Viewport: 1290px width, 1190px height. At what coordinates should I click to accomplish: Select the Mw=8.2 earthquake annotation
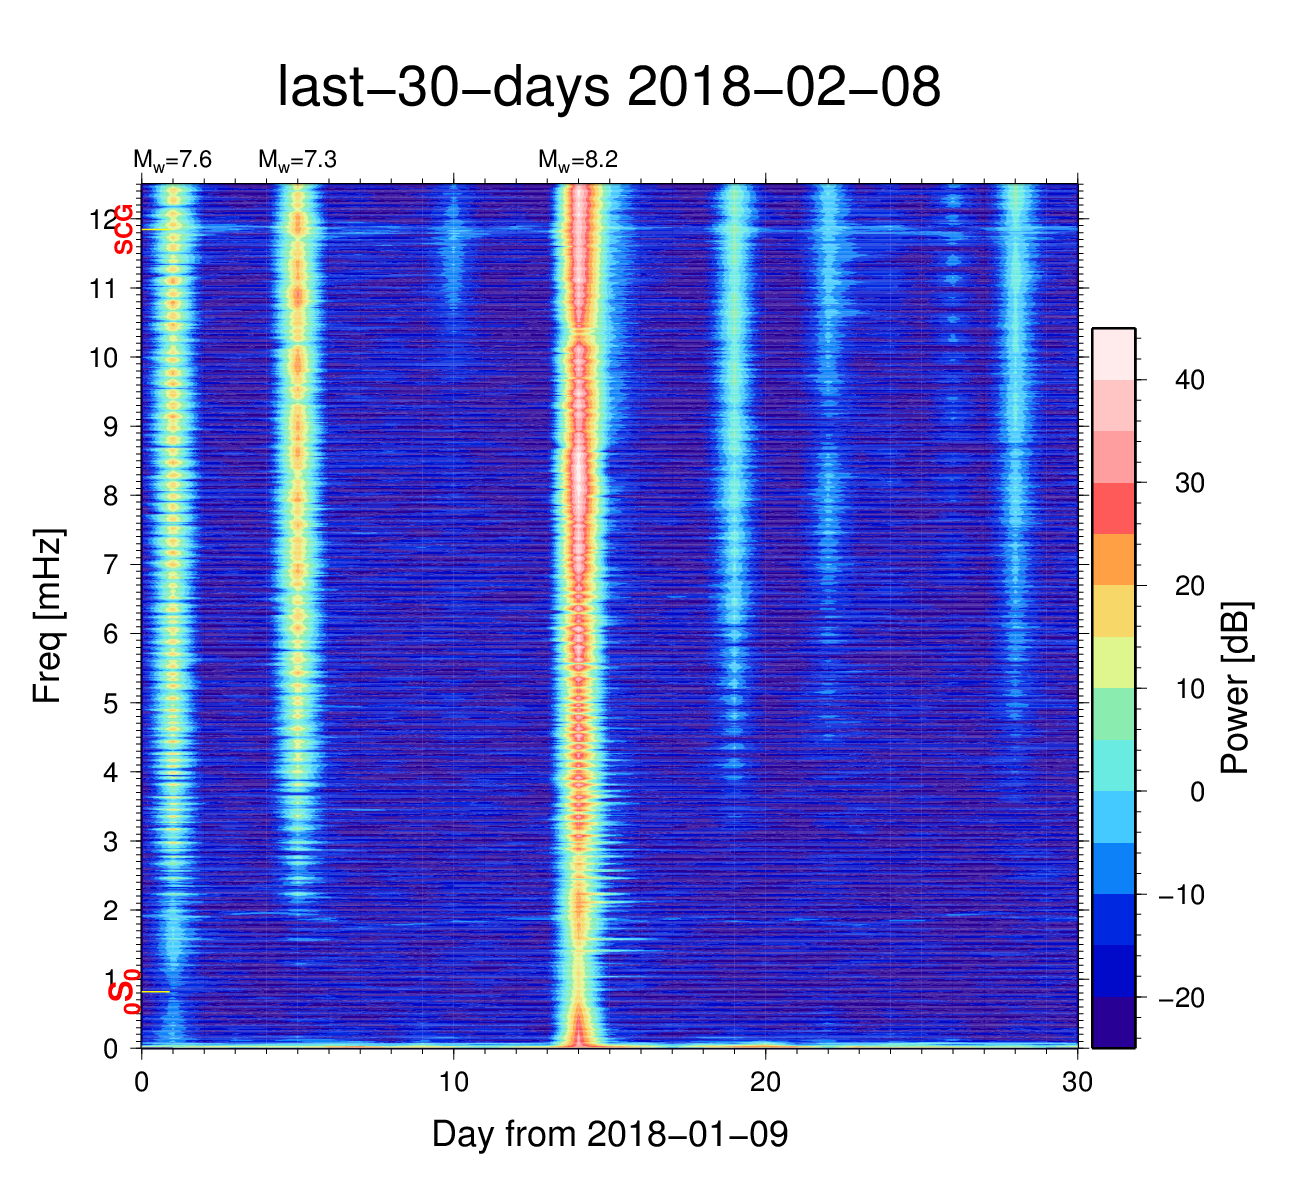point(577,160)
